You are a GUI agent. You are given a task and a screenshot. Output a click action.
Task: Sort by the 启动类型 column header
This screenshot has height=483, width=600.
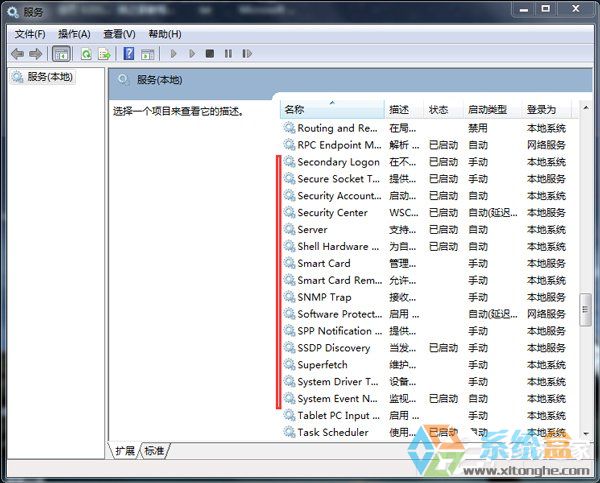[492, 110]
